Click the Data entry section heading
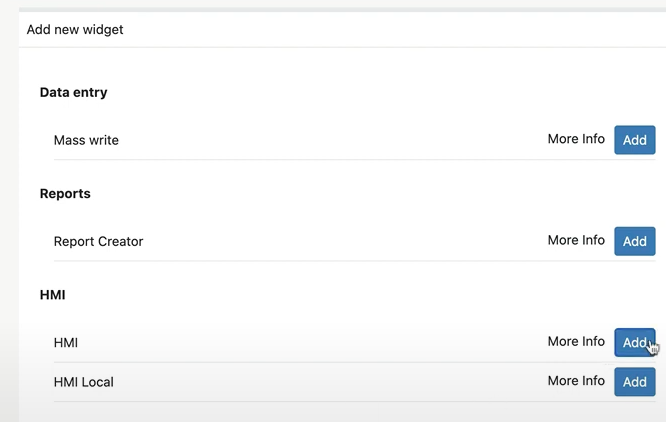The height and width of the screenshot is (422, 666). coord(73,92)
